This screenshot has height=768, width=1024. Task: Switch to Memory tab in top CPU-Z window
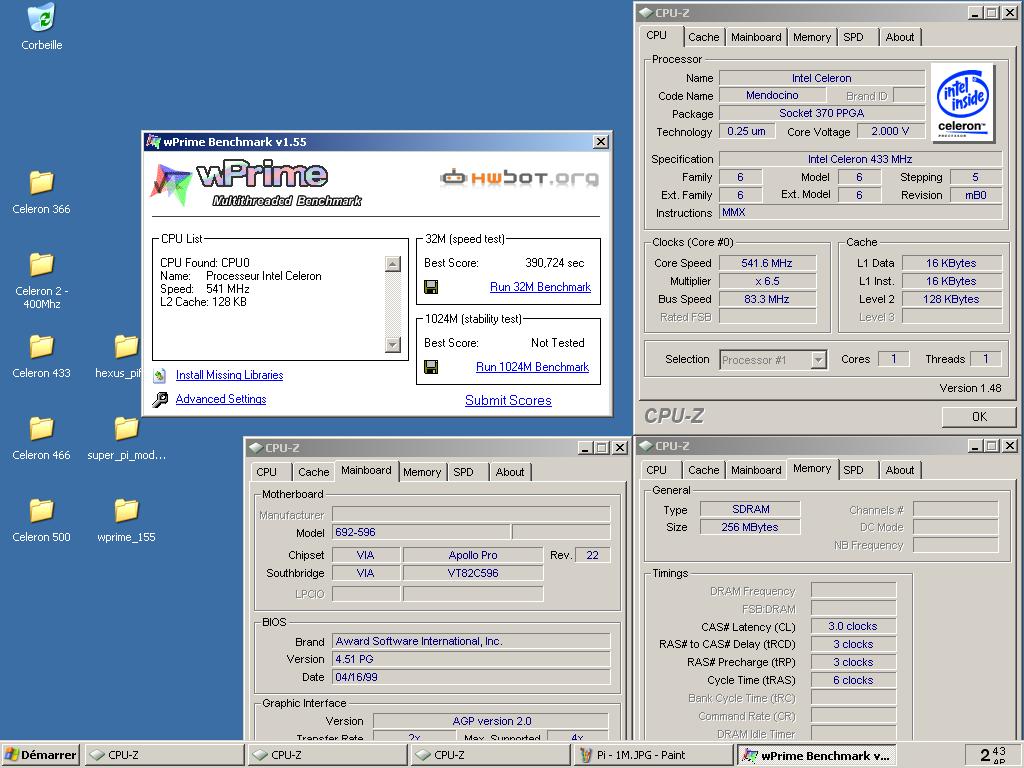[x=812, y=37]
